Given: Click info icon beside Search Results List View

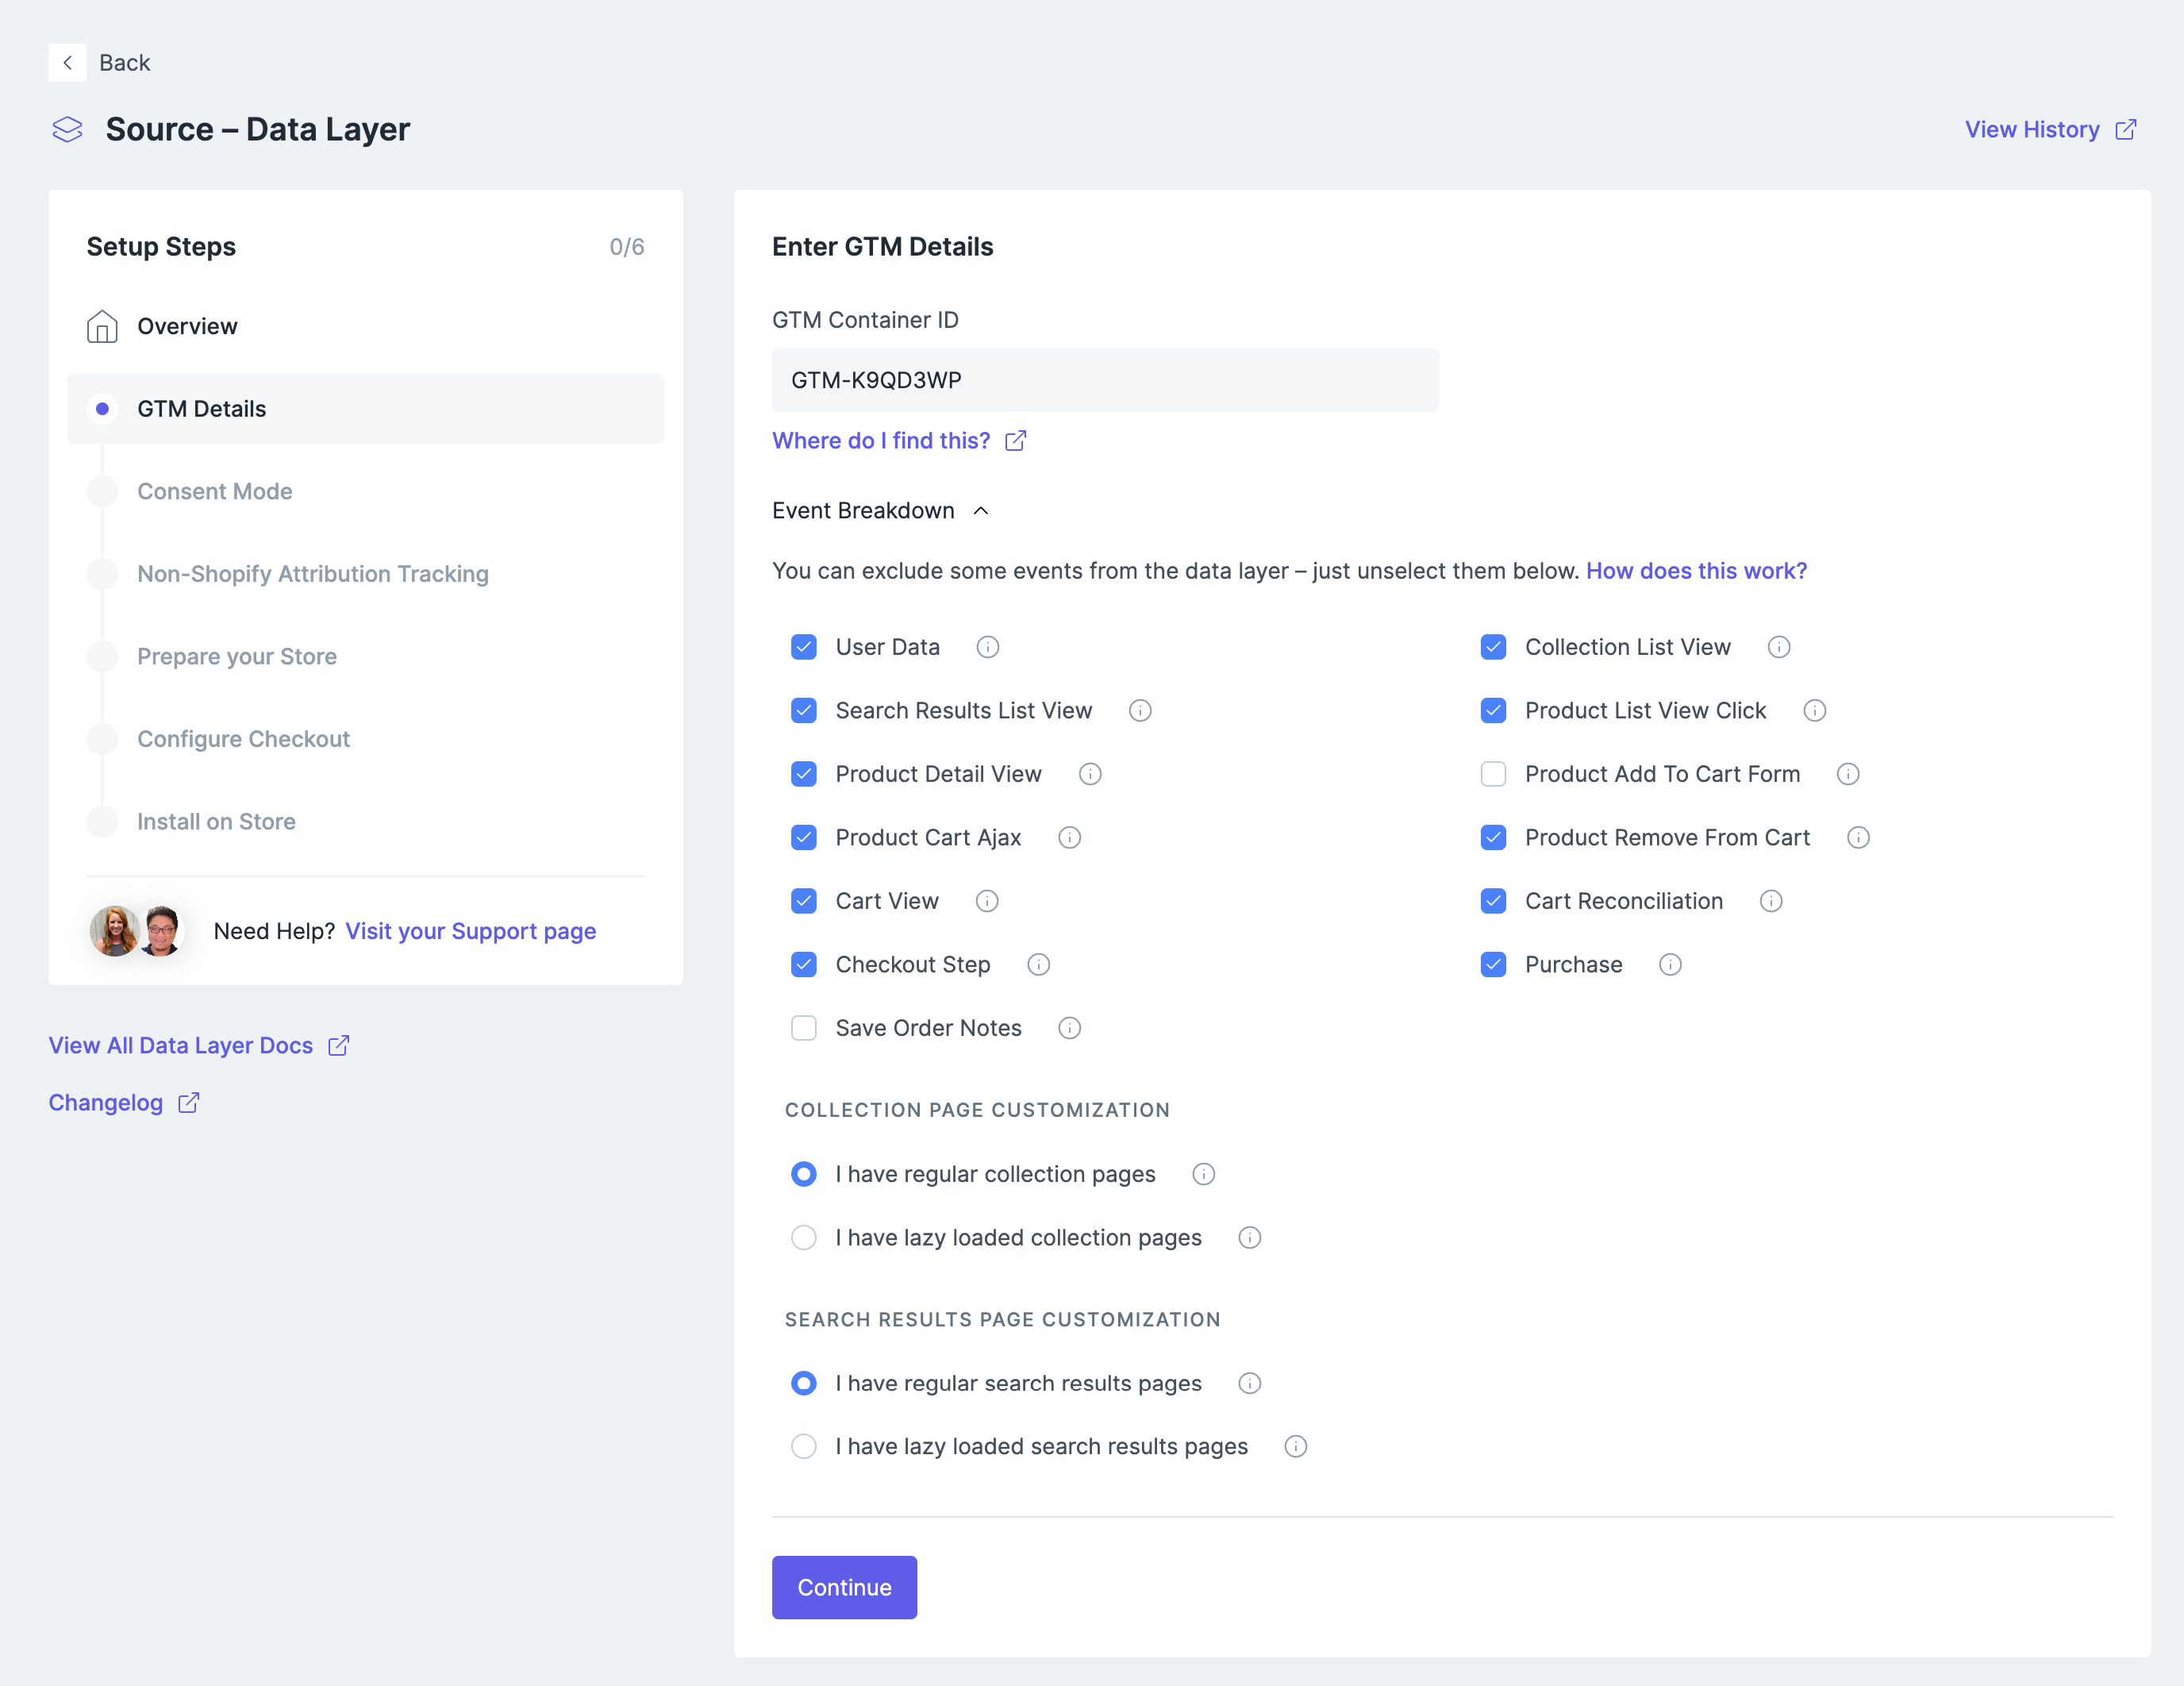Looking at the screenshot, I should [x=1139, y=711].
